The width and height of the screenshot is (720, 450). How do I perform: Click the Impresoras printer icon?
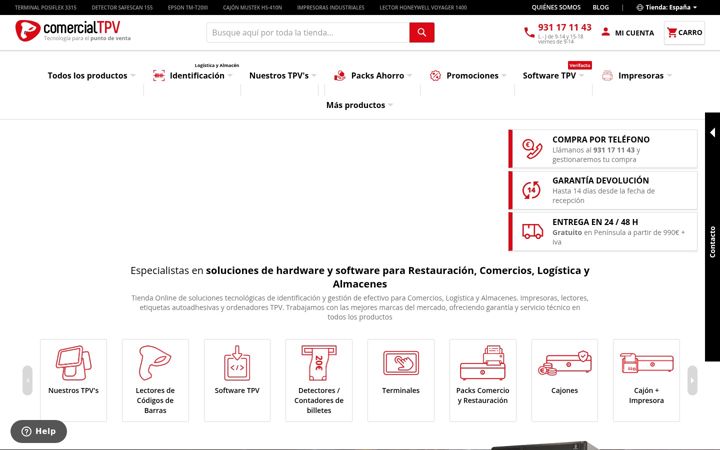pos(607,76)
